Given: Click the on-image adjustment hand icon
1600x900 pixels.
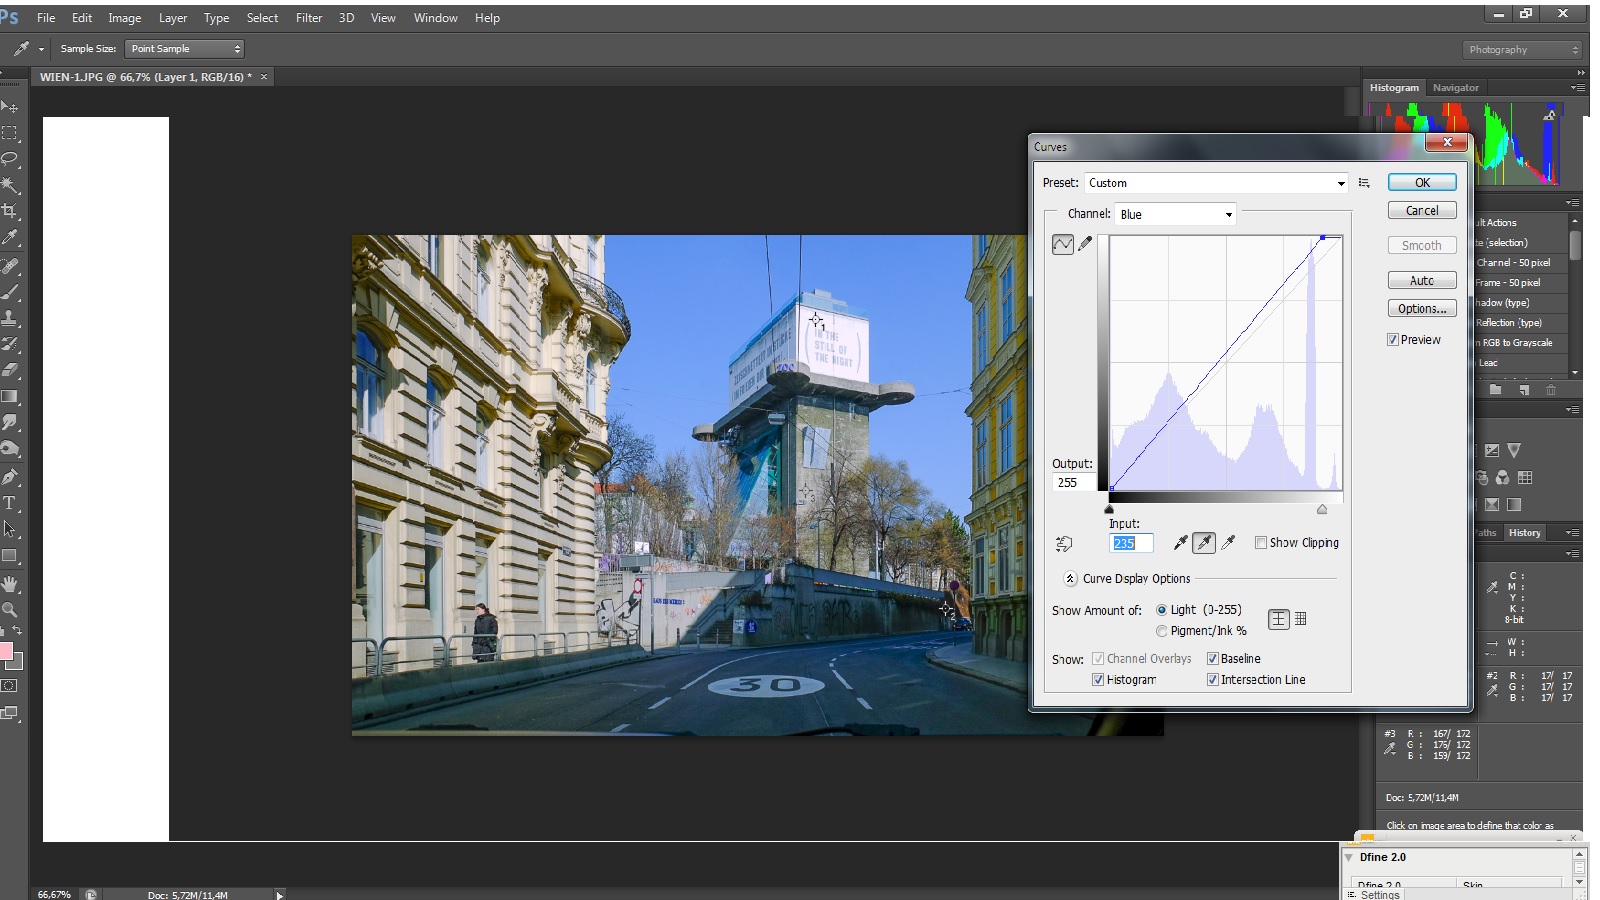Looking at the screenshot, I should point(1064,544).
